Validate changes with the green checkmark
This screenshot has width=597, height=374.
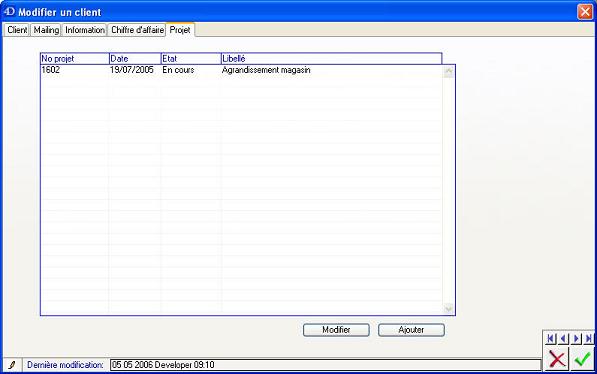[x=582, y=359]
